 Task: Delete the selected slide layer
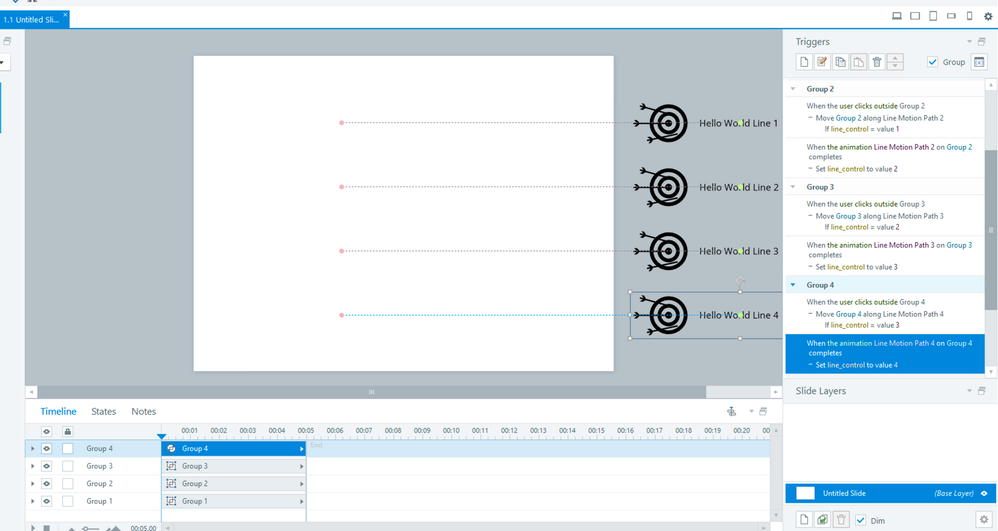pos(841,520)
